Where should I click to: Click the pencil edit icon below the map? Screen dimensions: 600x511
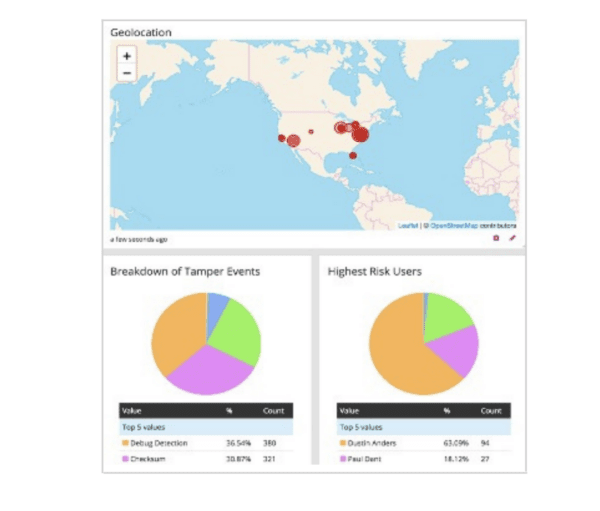(x=512, y=238)
